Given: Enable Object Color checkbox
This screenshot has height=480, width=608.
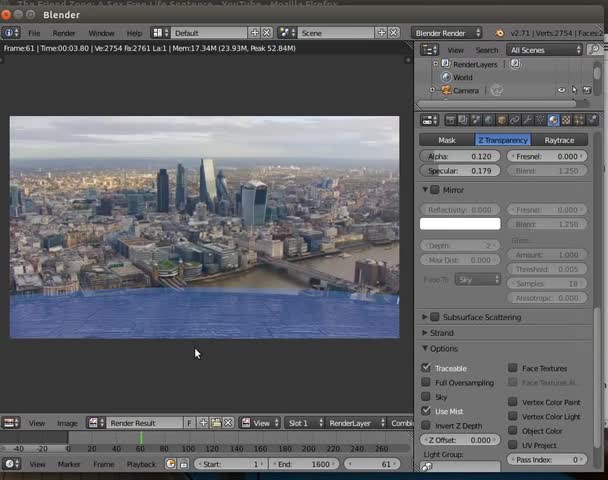Looking at the screenshot, I should [x=513, y=430].
